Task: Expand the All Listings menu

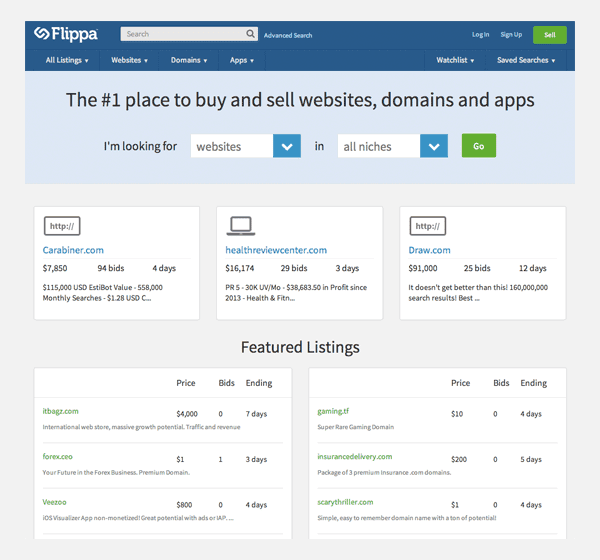Action: [x=67, y=60]
